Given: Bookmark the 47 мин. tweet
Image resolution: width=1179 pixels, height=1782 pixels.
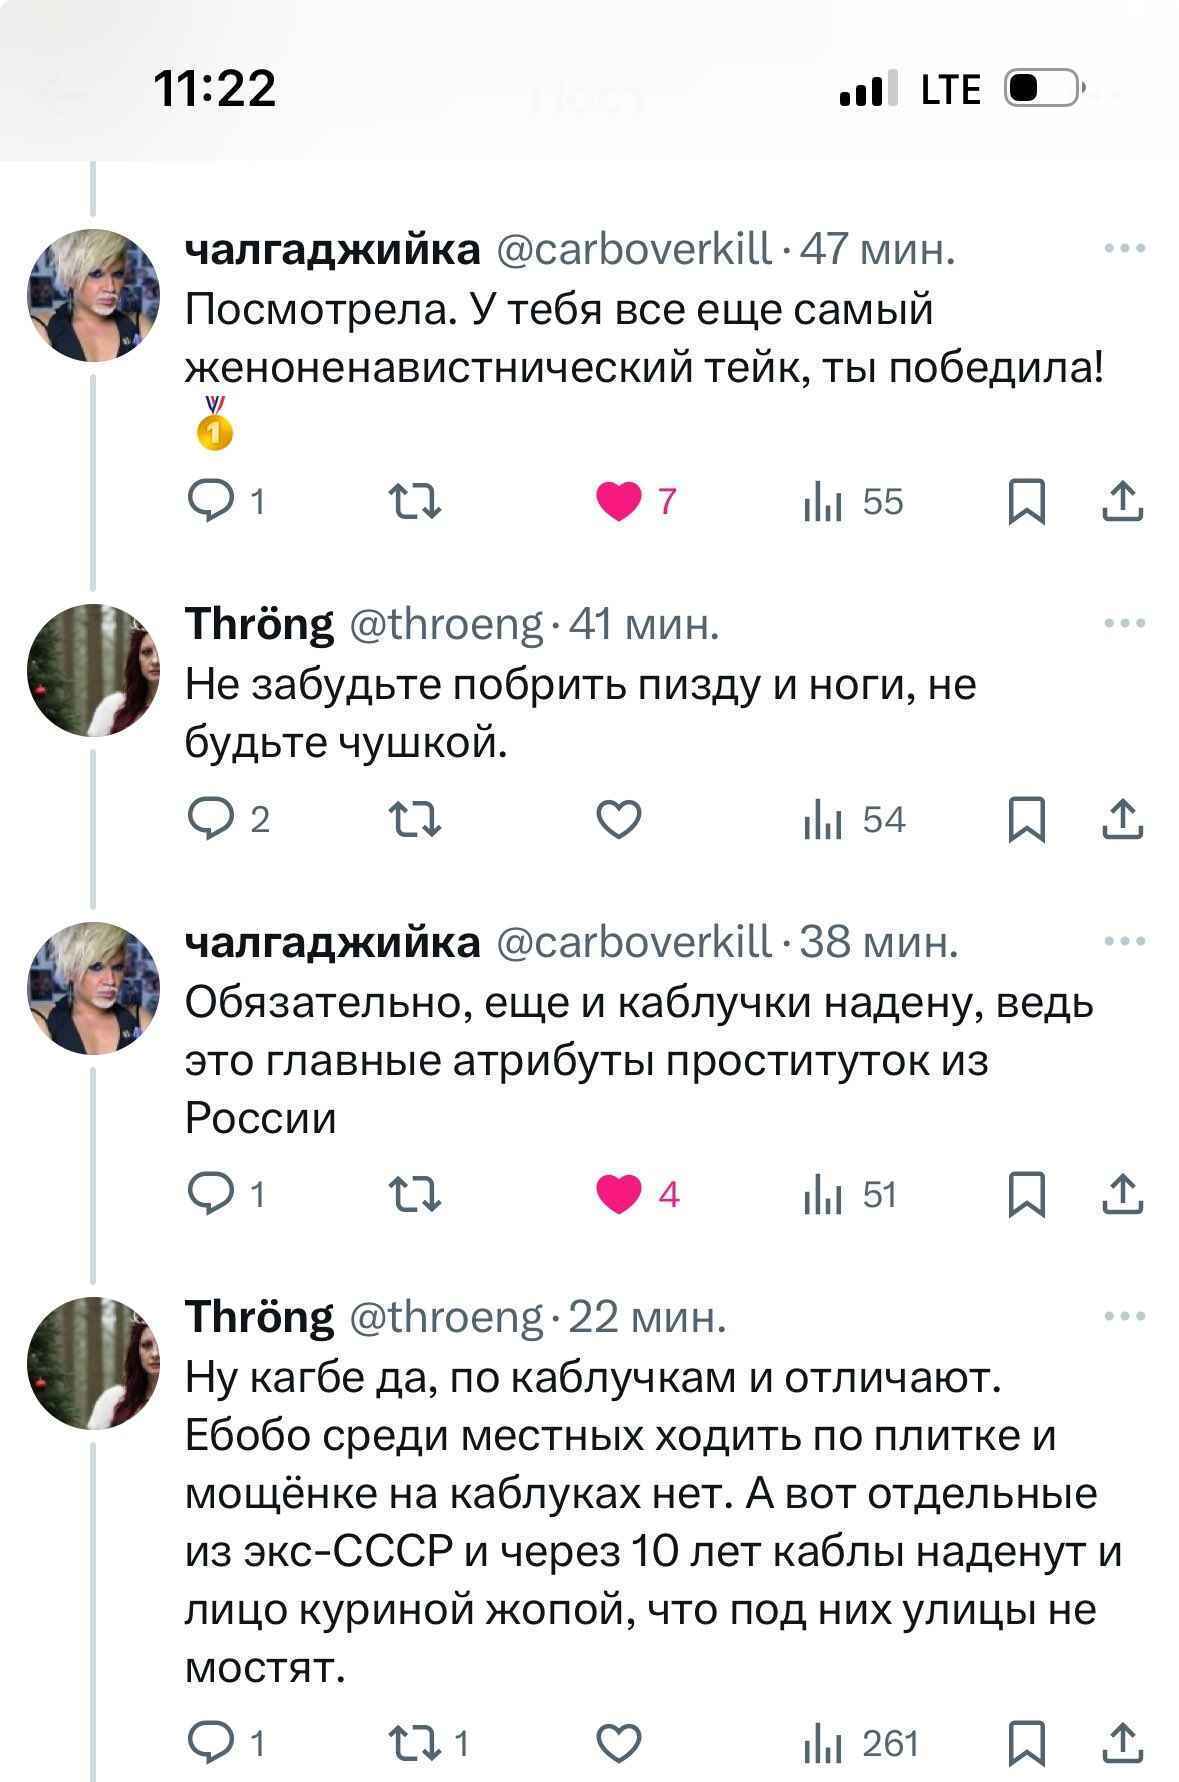Looking at the screenshot, I should point(1026,501).
